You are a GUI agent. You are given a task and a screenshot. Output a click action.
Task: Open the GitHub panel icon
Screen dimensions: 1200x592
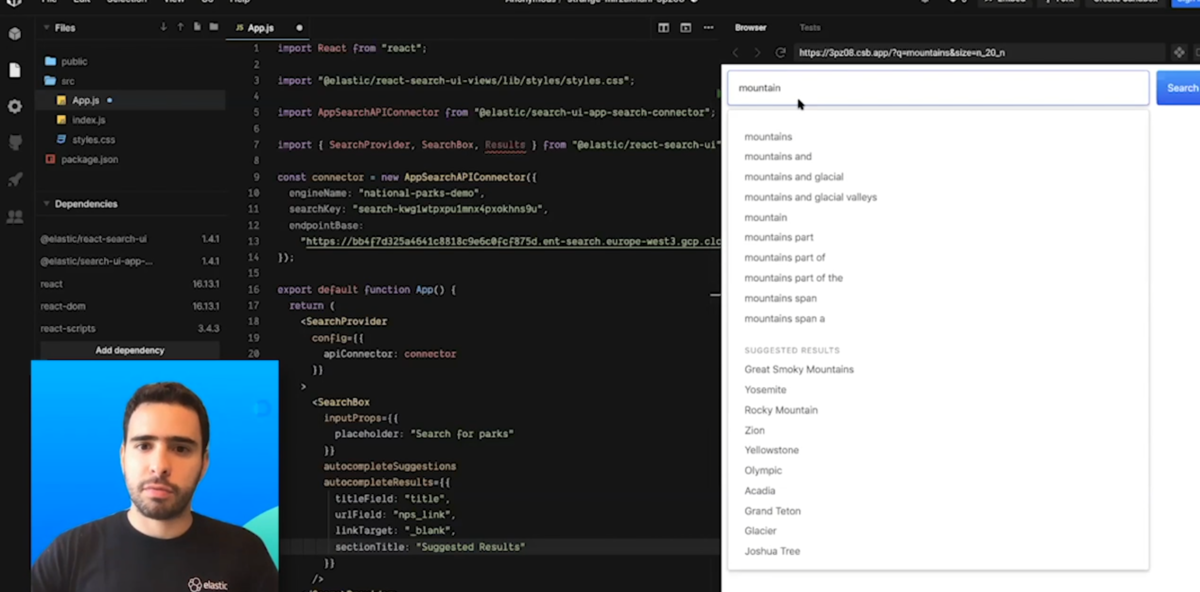pyautogui.click(x=14, y=143)
